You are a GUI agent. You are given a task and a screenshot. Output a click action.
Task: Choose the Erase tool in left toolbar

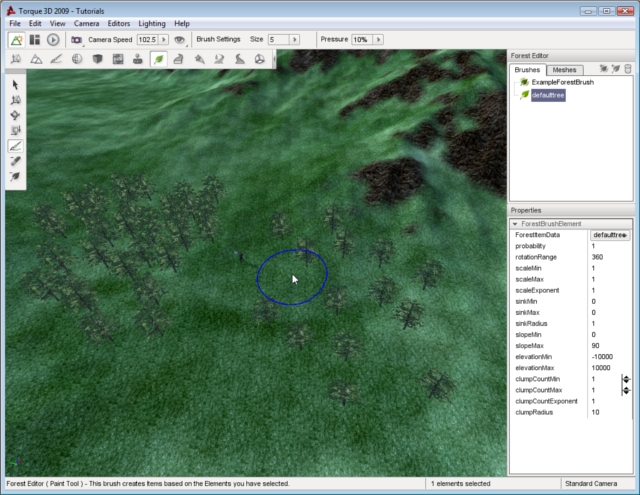(16, 160)
